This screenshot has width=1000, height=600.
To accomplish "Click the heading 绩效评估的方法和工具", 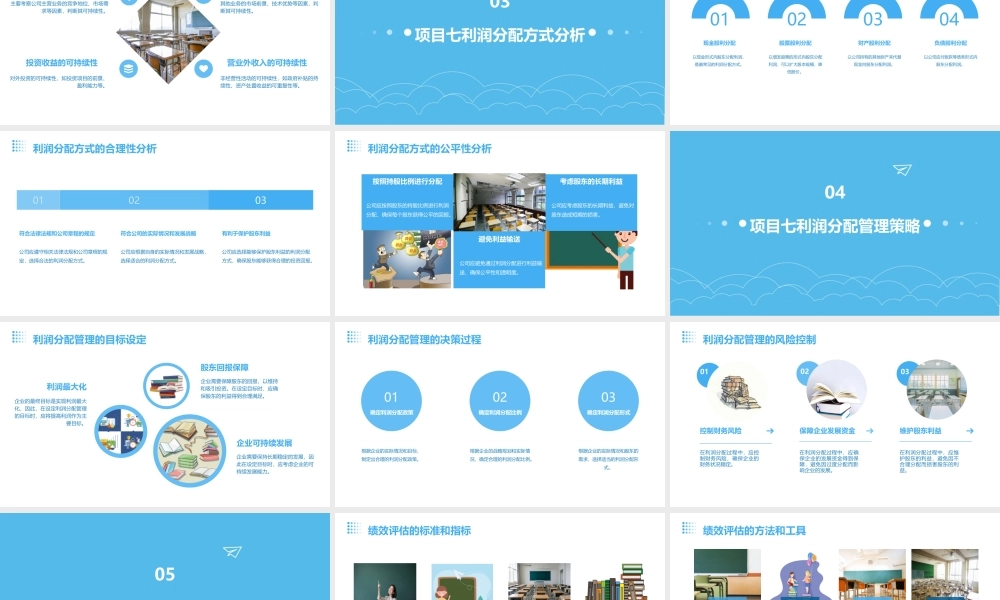I will pyautogui.click(x=754, y=530).
